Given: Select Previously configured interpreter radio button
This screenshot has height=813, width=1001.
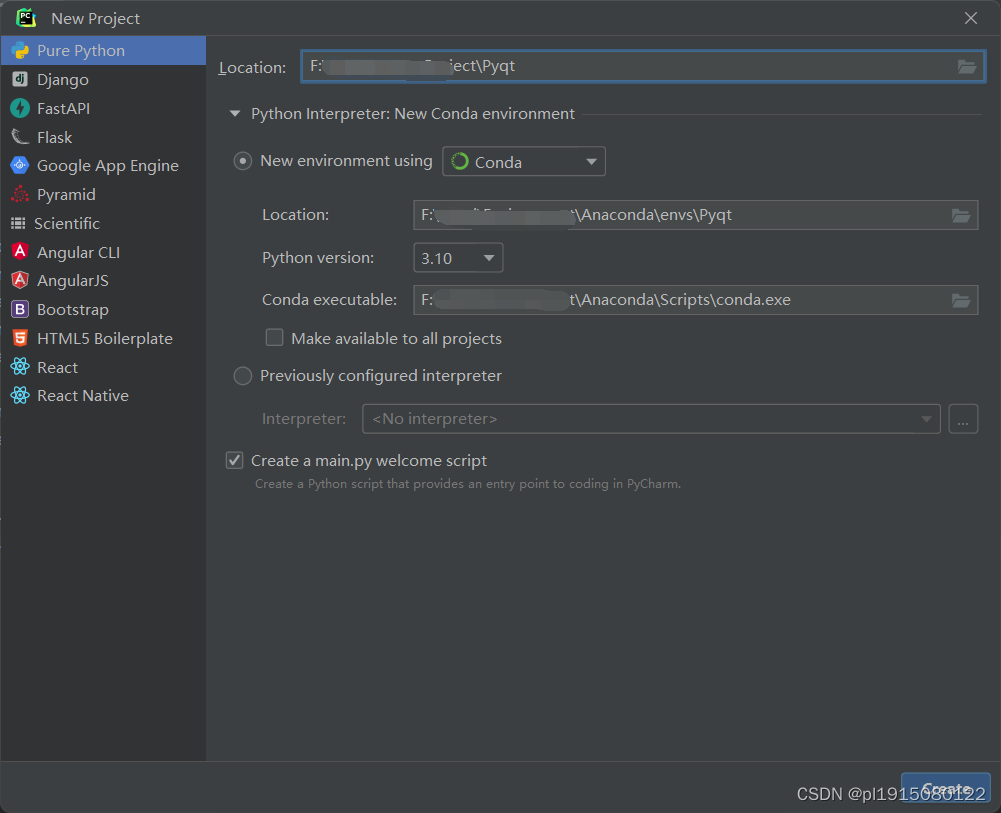Looking at the screenshot, I should [243, 376].
